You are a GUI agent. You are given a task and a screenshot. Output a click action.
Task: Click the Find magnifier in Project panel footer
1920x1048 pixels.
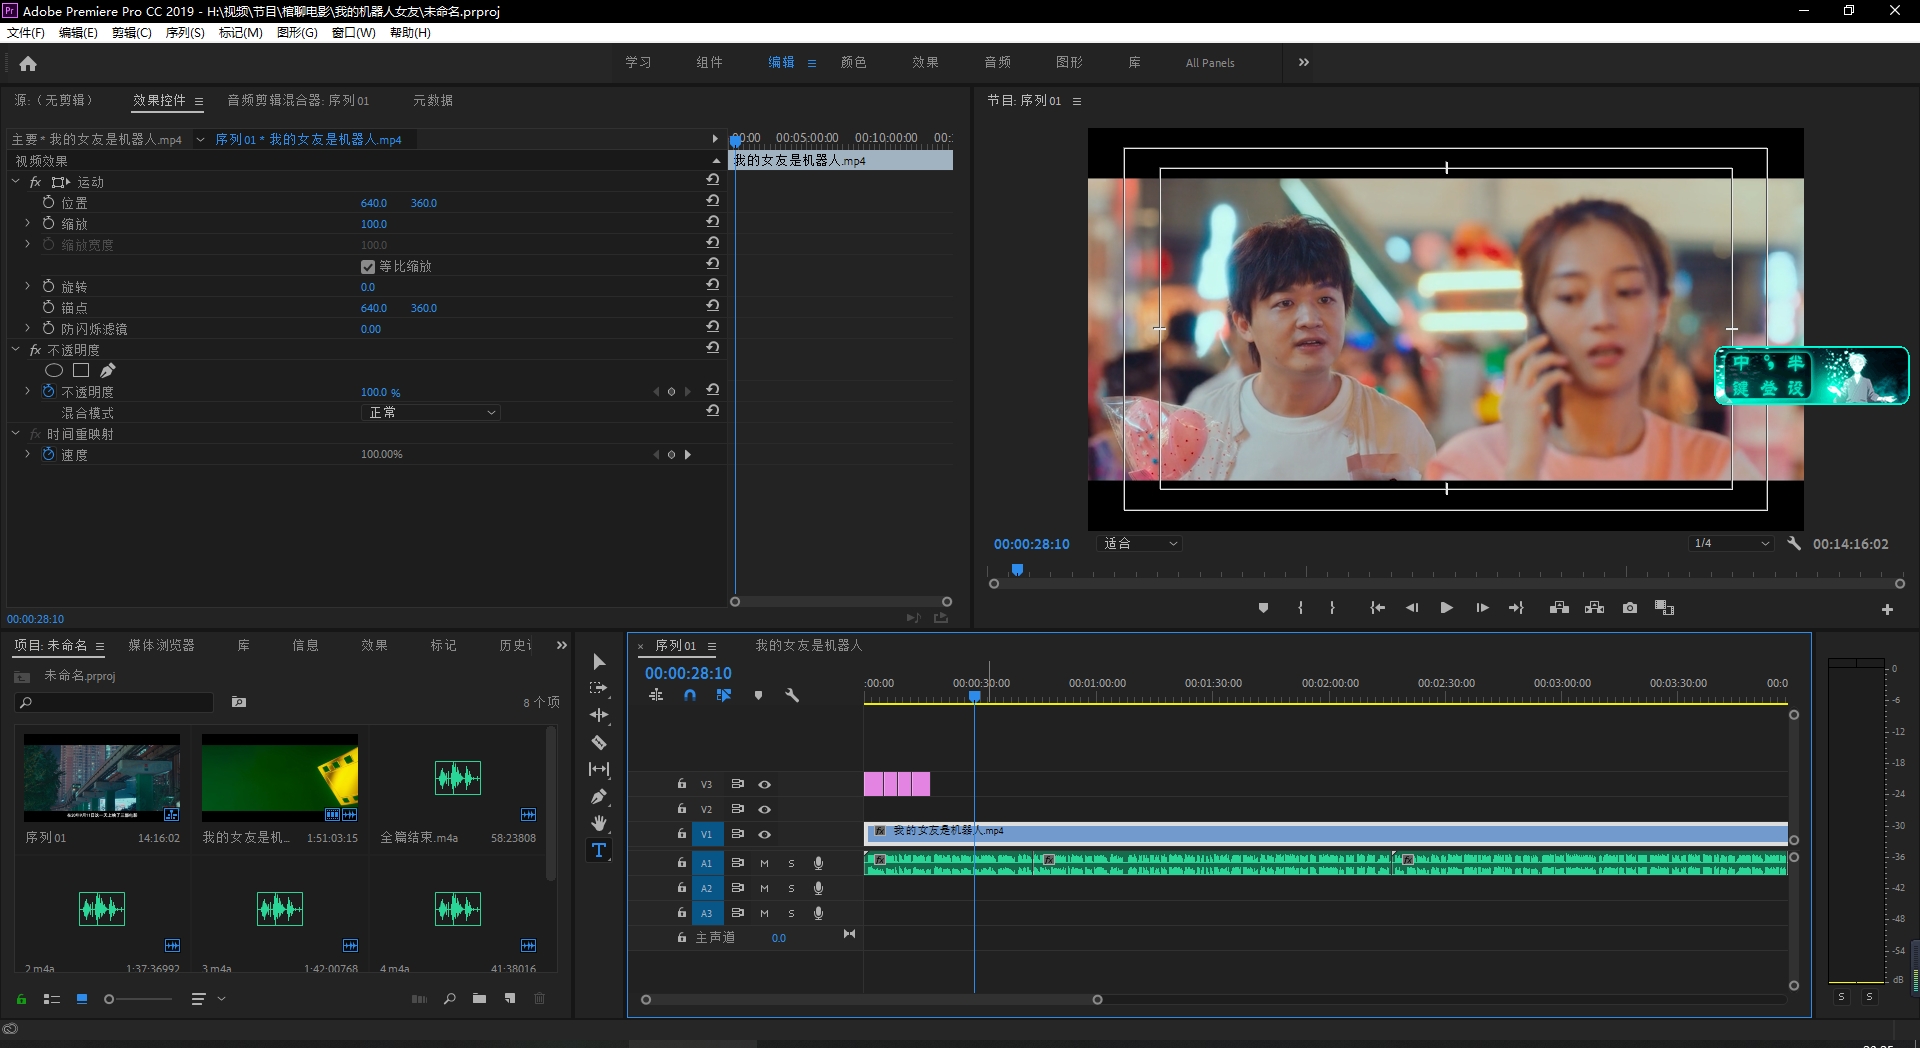click(x=450, y=998)
